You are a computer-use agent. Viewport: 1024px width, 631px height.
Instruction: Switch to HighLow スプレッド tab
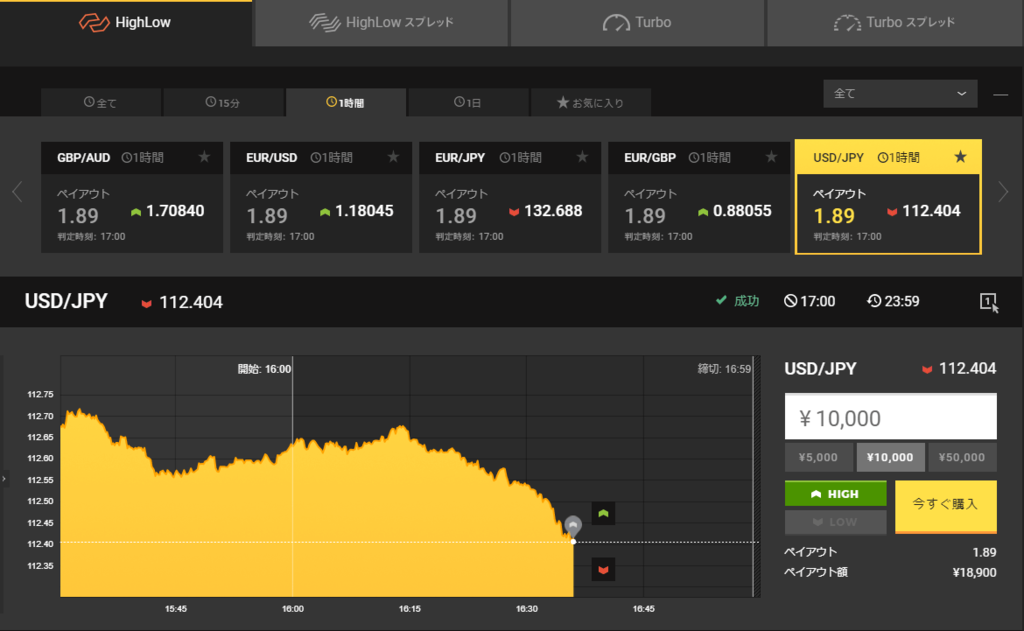[x=381, y=23]
